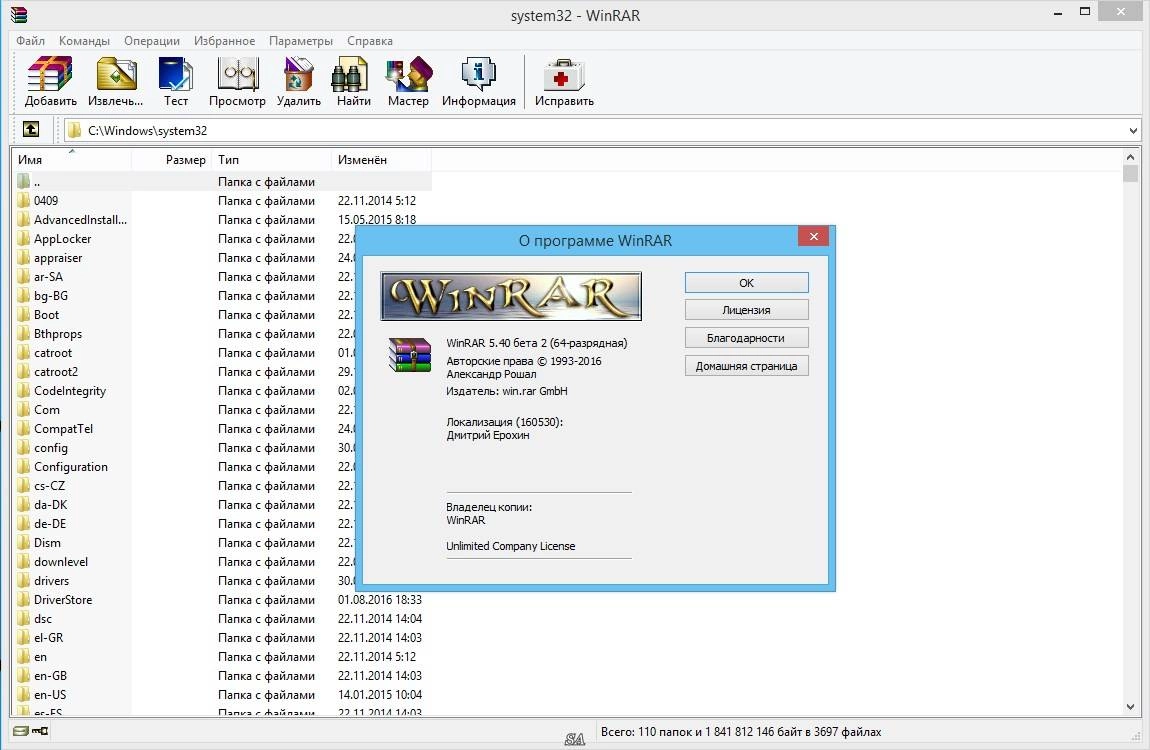Select the Dism folder icon
The width and height of the screenshot is (1150, 750).
[23, 543]
